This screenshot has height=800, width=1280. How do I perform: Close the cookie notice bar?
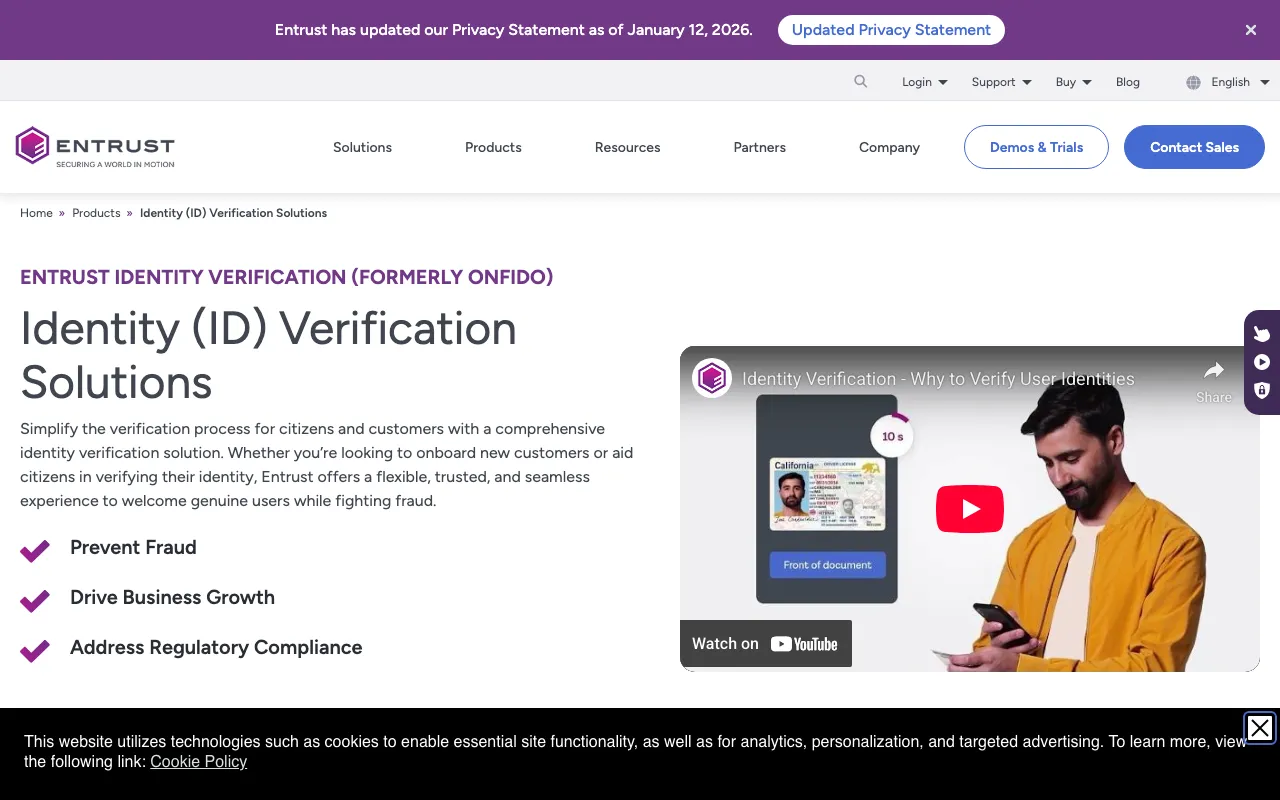1260,728
